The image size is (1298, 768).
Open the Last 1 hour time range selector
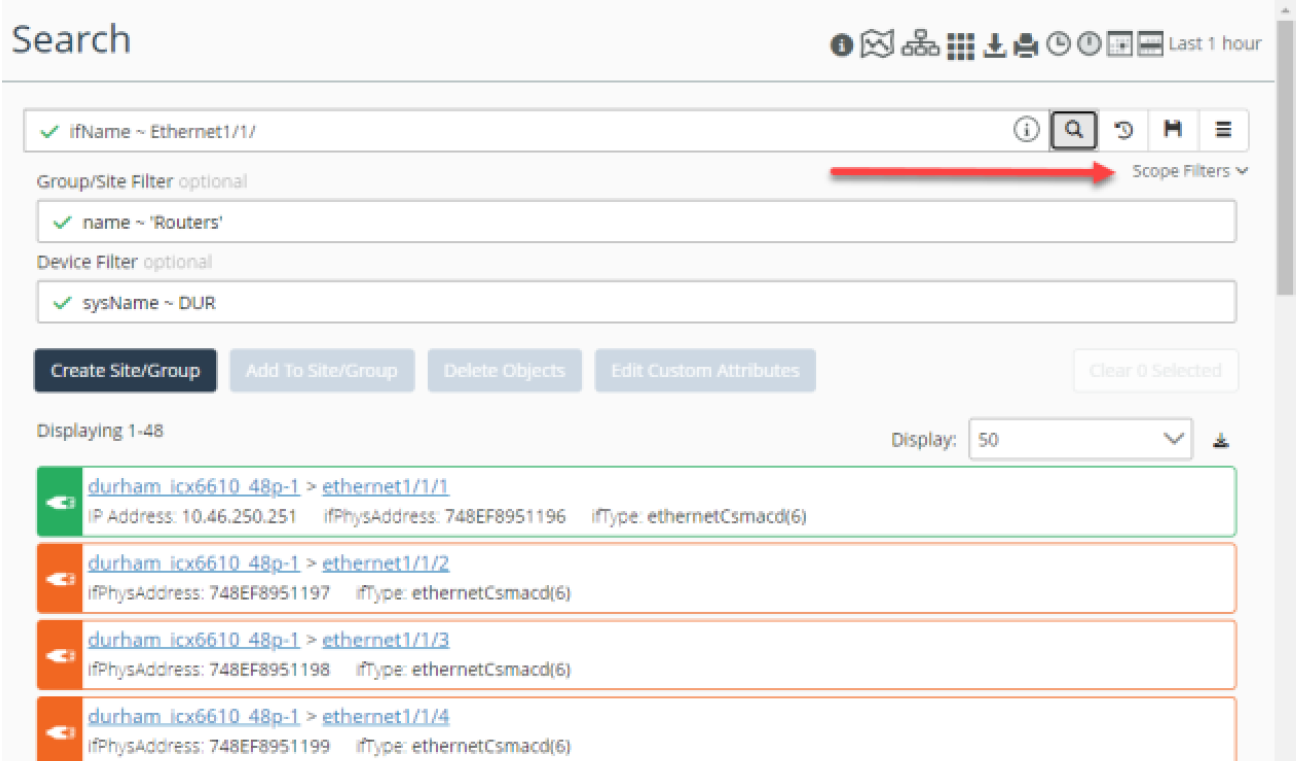tap(1214, 44)
